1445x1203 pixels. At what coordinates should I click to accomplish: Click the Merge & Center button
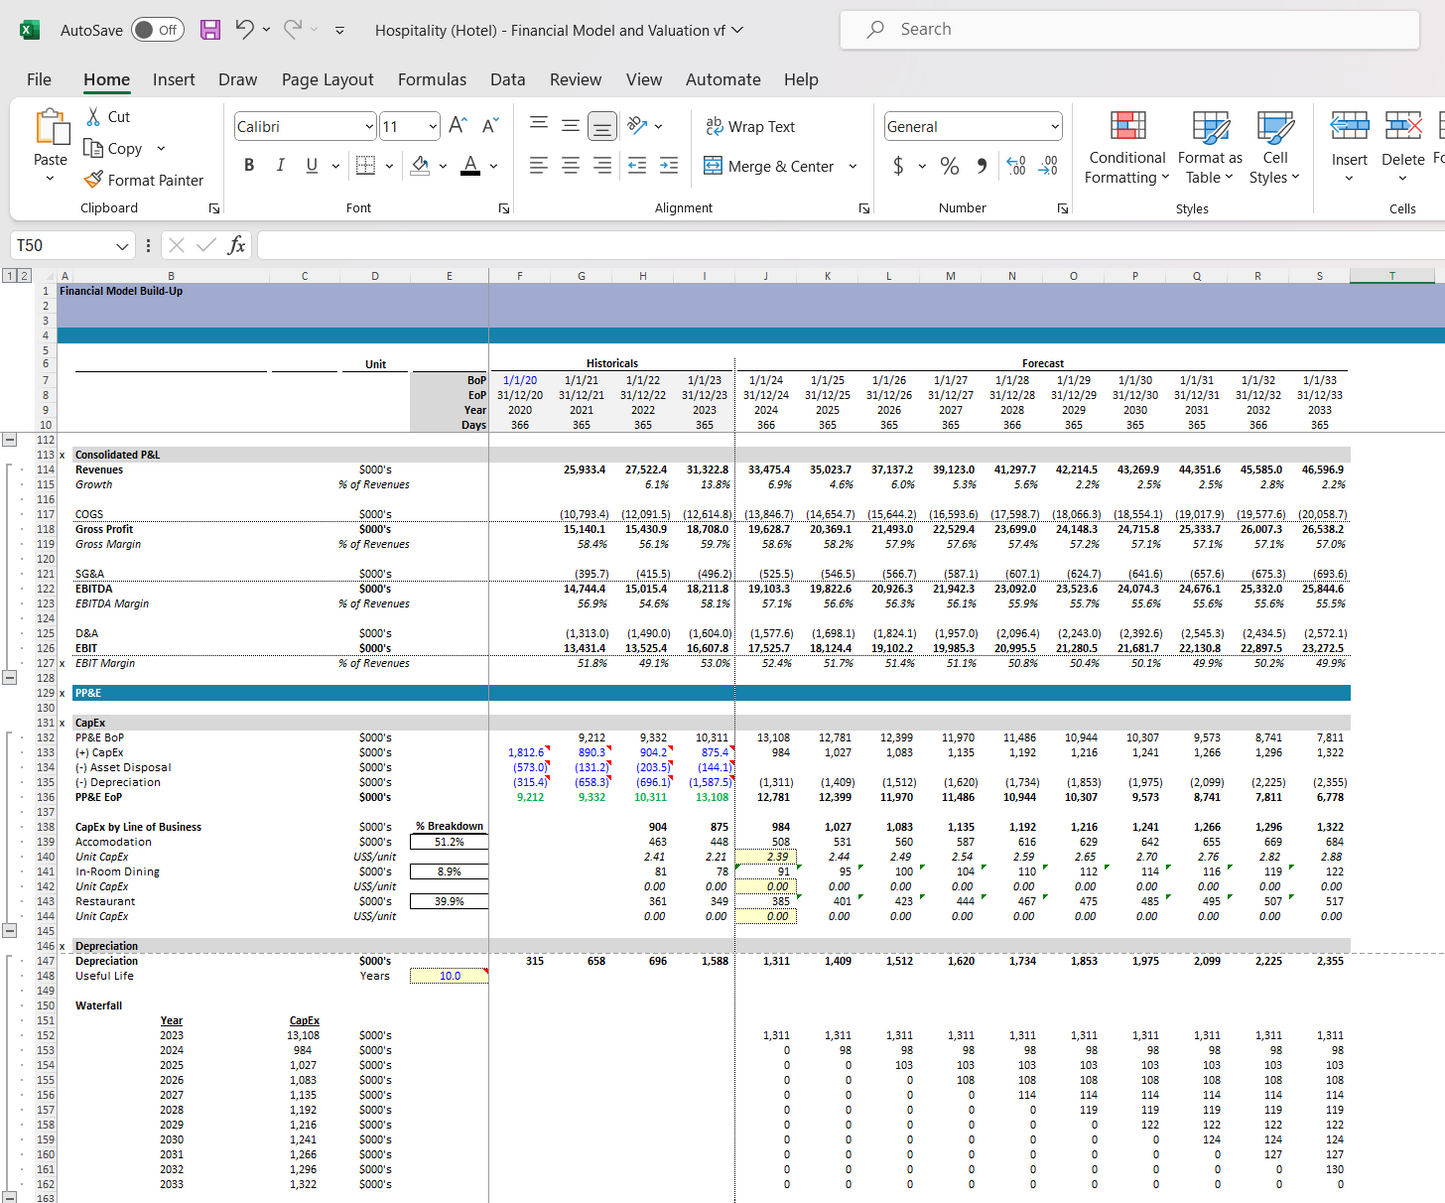(x=770, y=166)
